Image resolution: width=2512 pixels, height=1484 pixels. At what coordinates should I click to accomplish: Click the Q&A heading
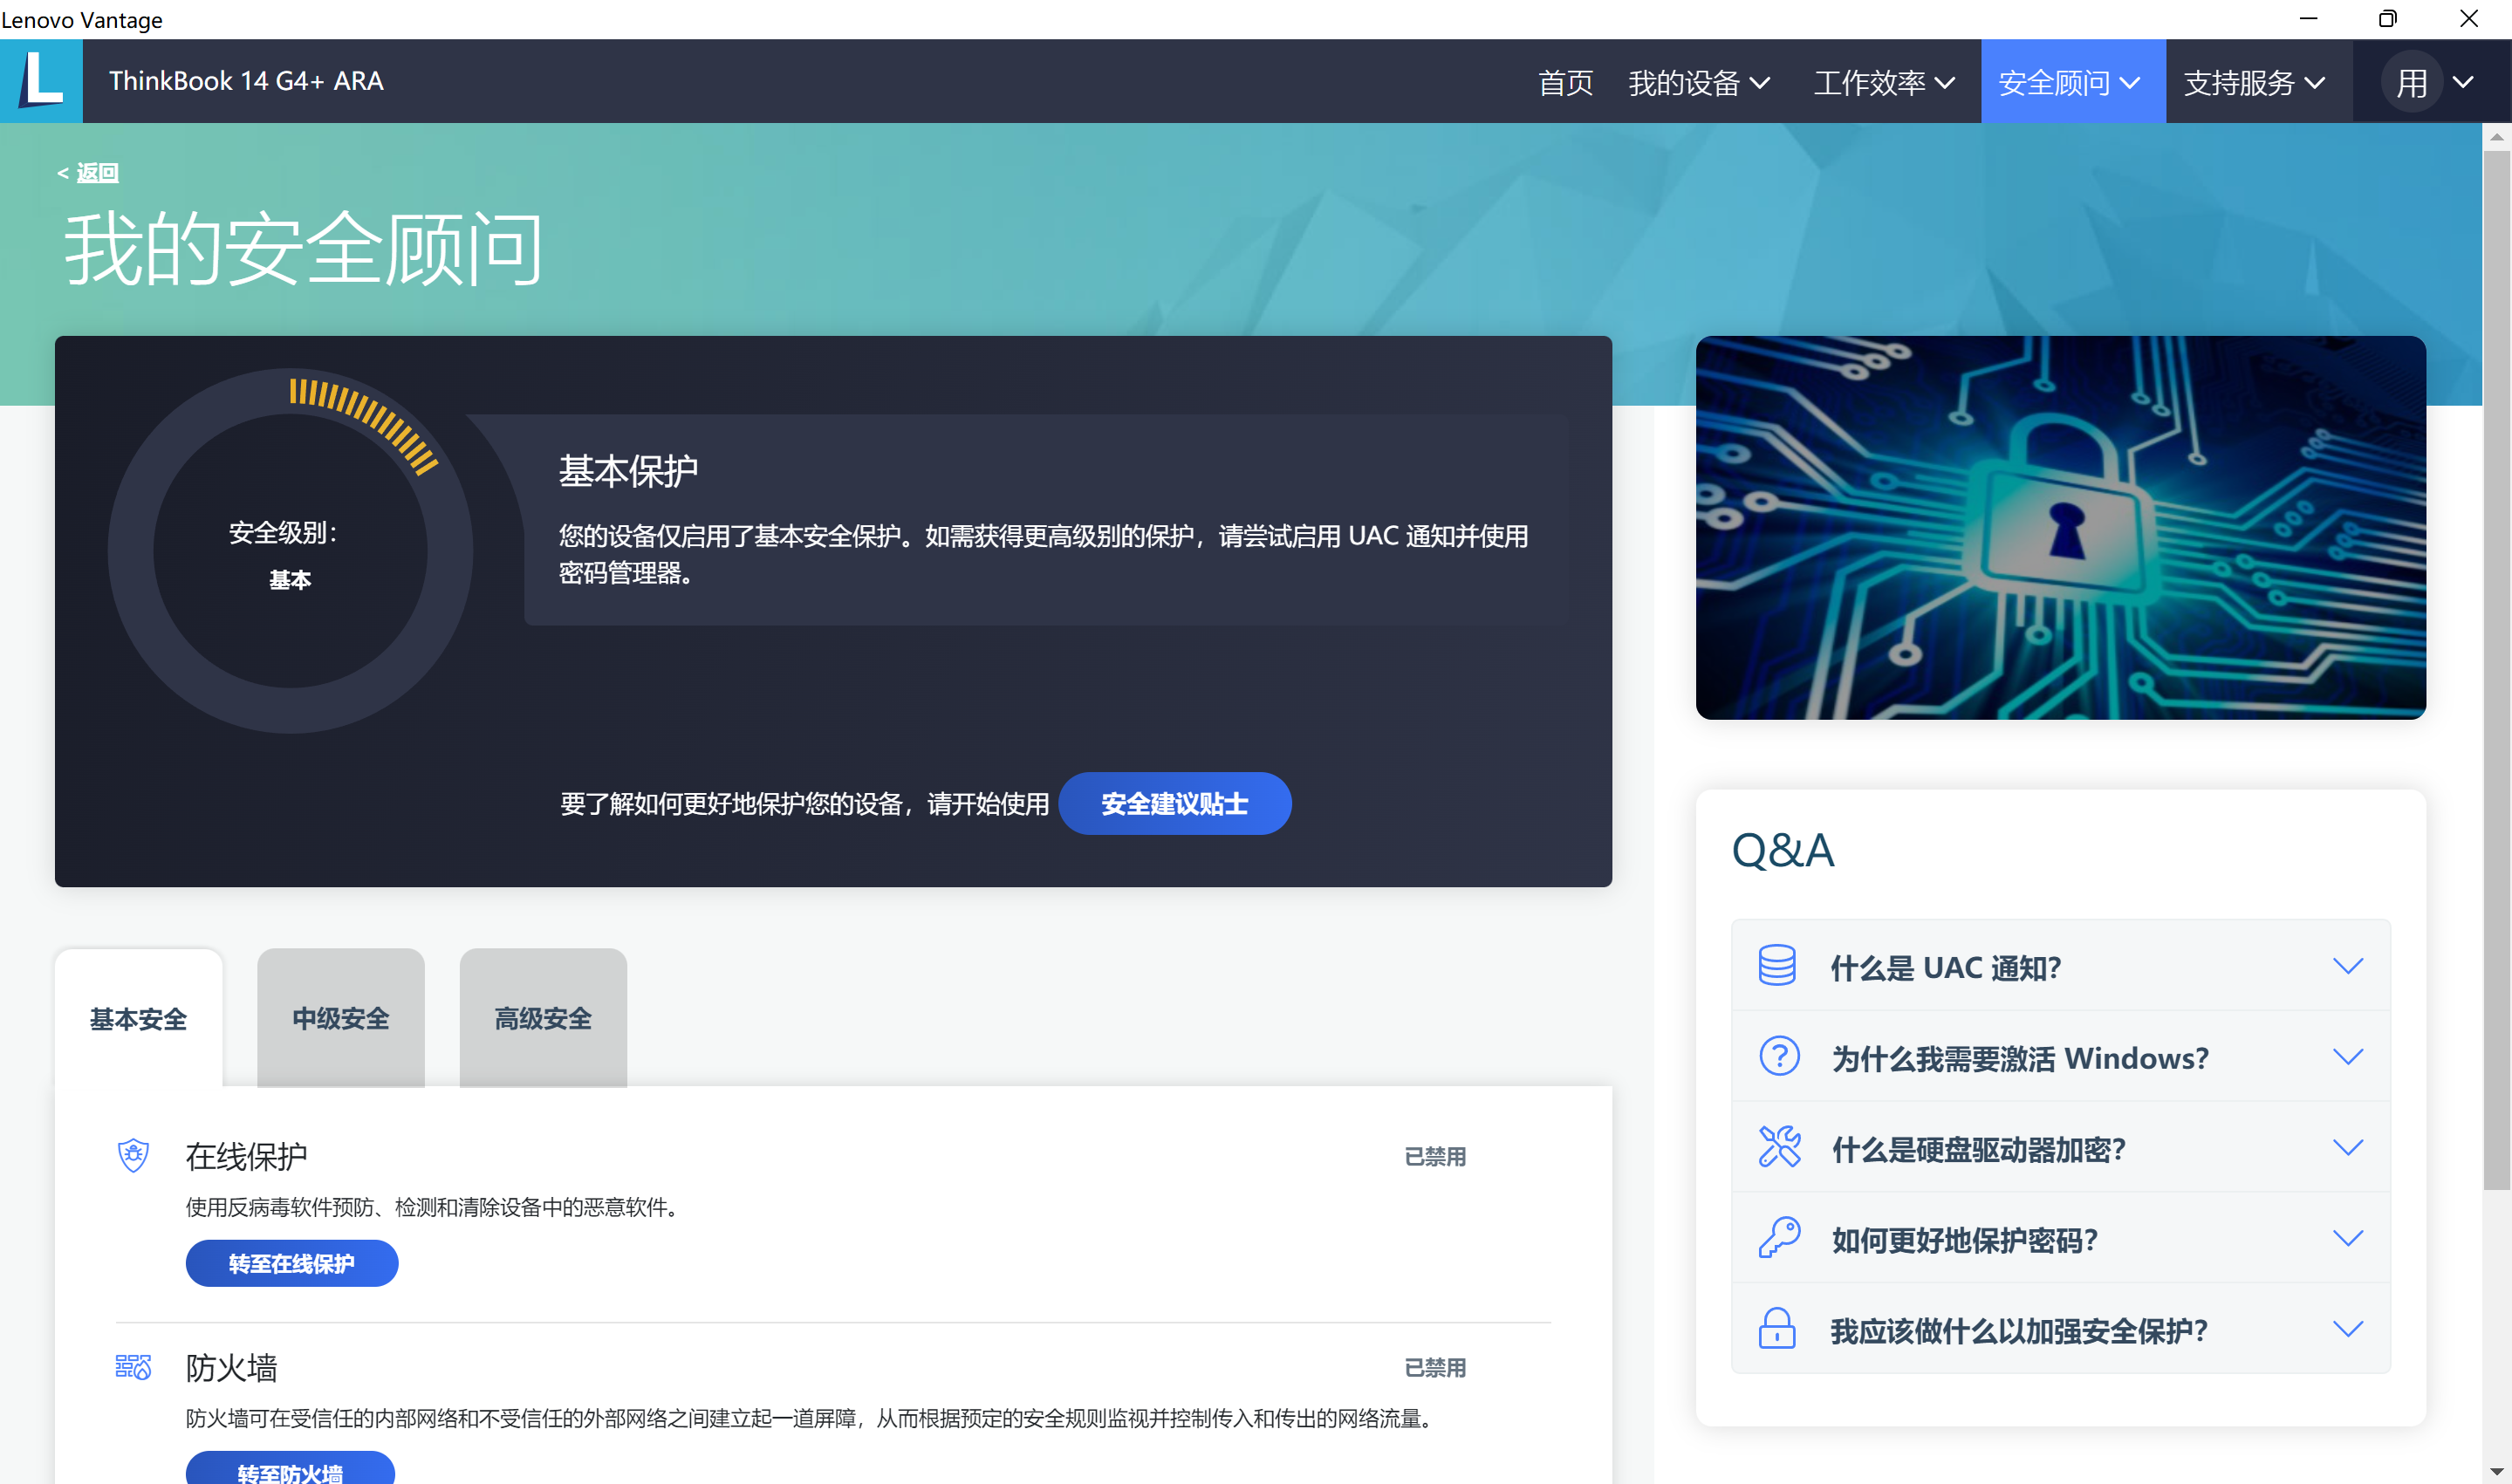(x=1783, y=850)
